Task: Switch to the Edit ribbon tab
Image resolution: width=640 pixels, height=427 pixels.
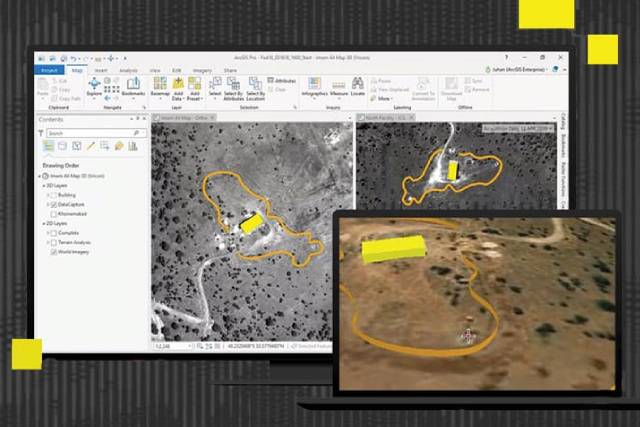Action: point(176,70)
